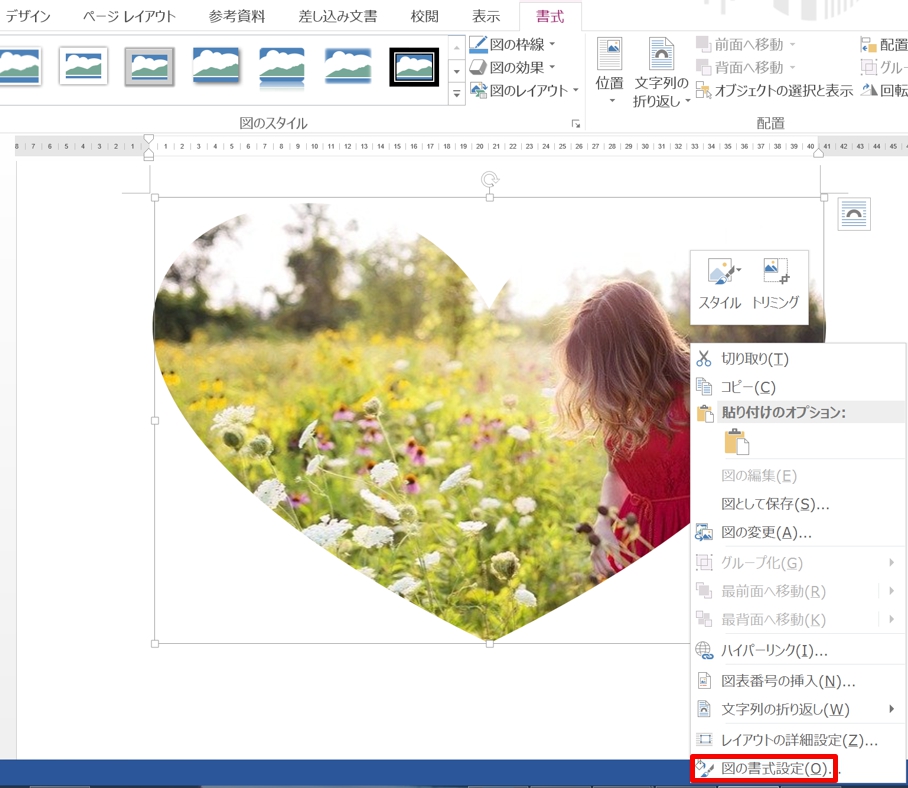
Task: Open オブジェクトの選択と表示 selection pane
Action: [774, 90]
